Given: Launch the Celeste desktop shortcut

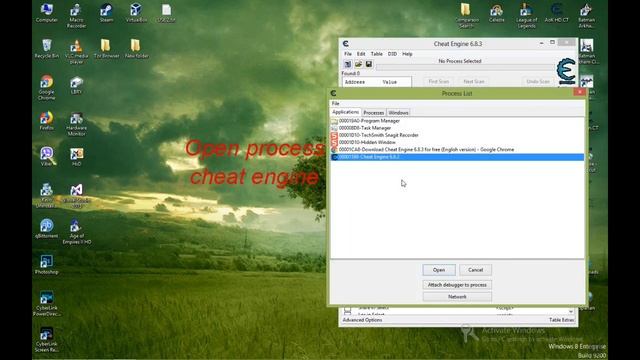Looking at the screenshot, I should click(x=496, y=13).
